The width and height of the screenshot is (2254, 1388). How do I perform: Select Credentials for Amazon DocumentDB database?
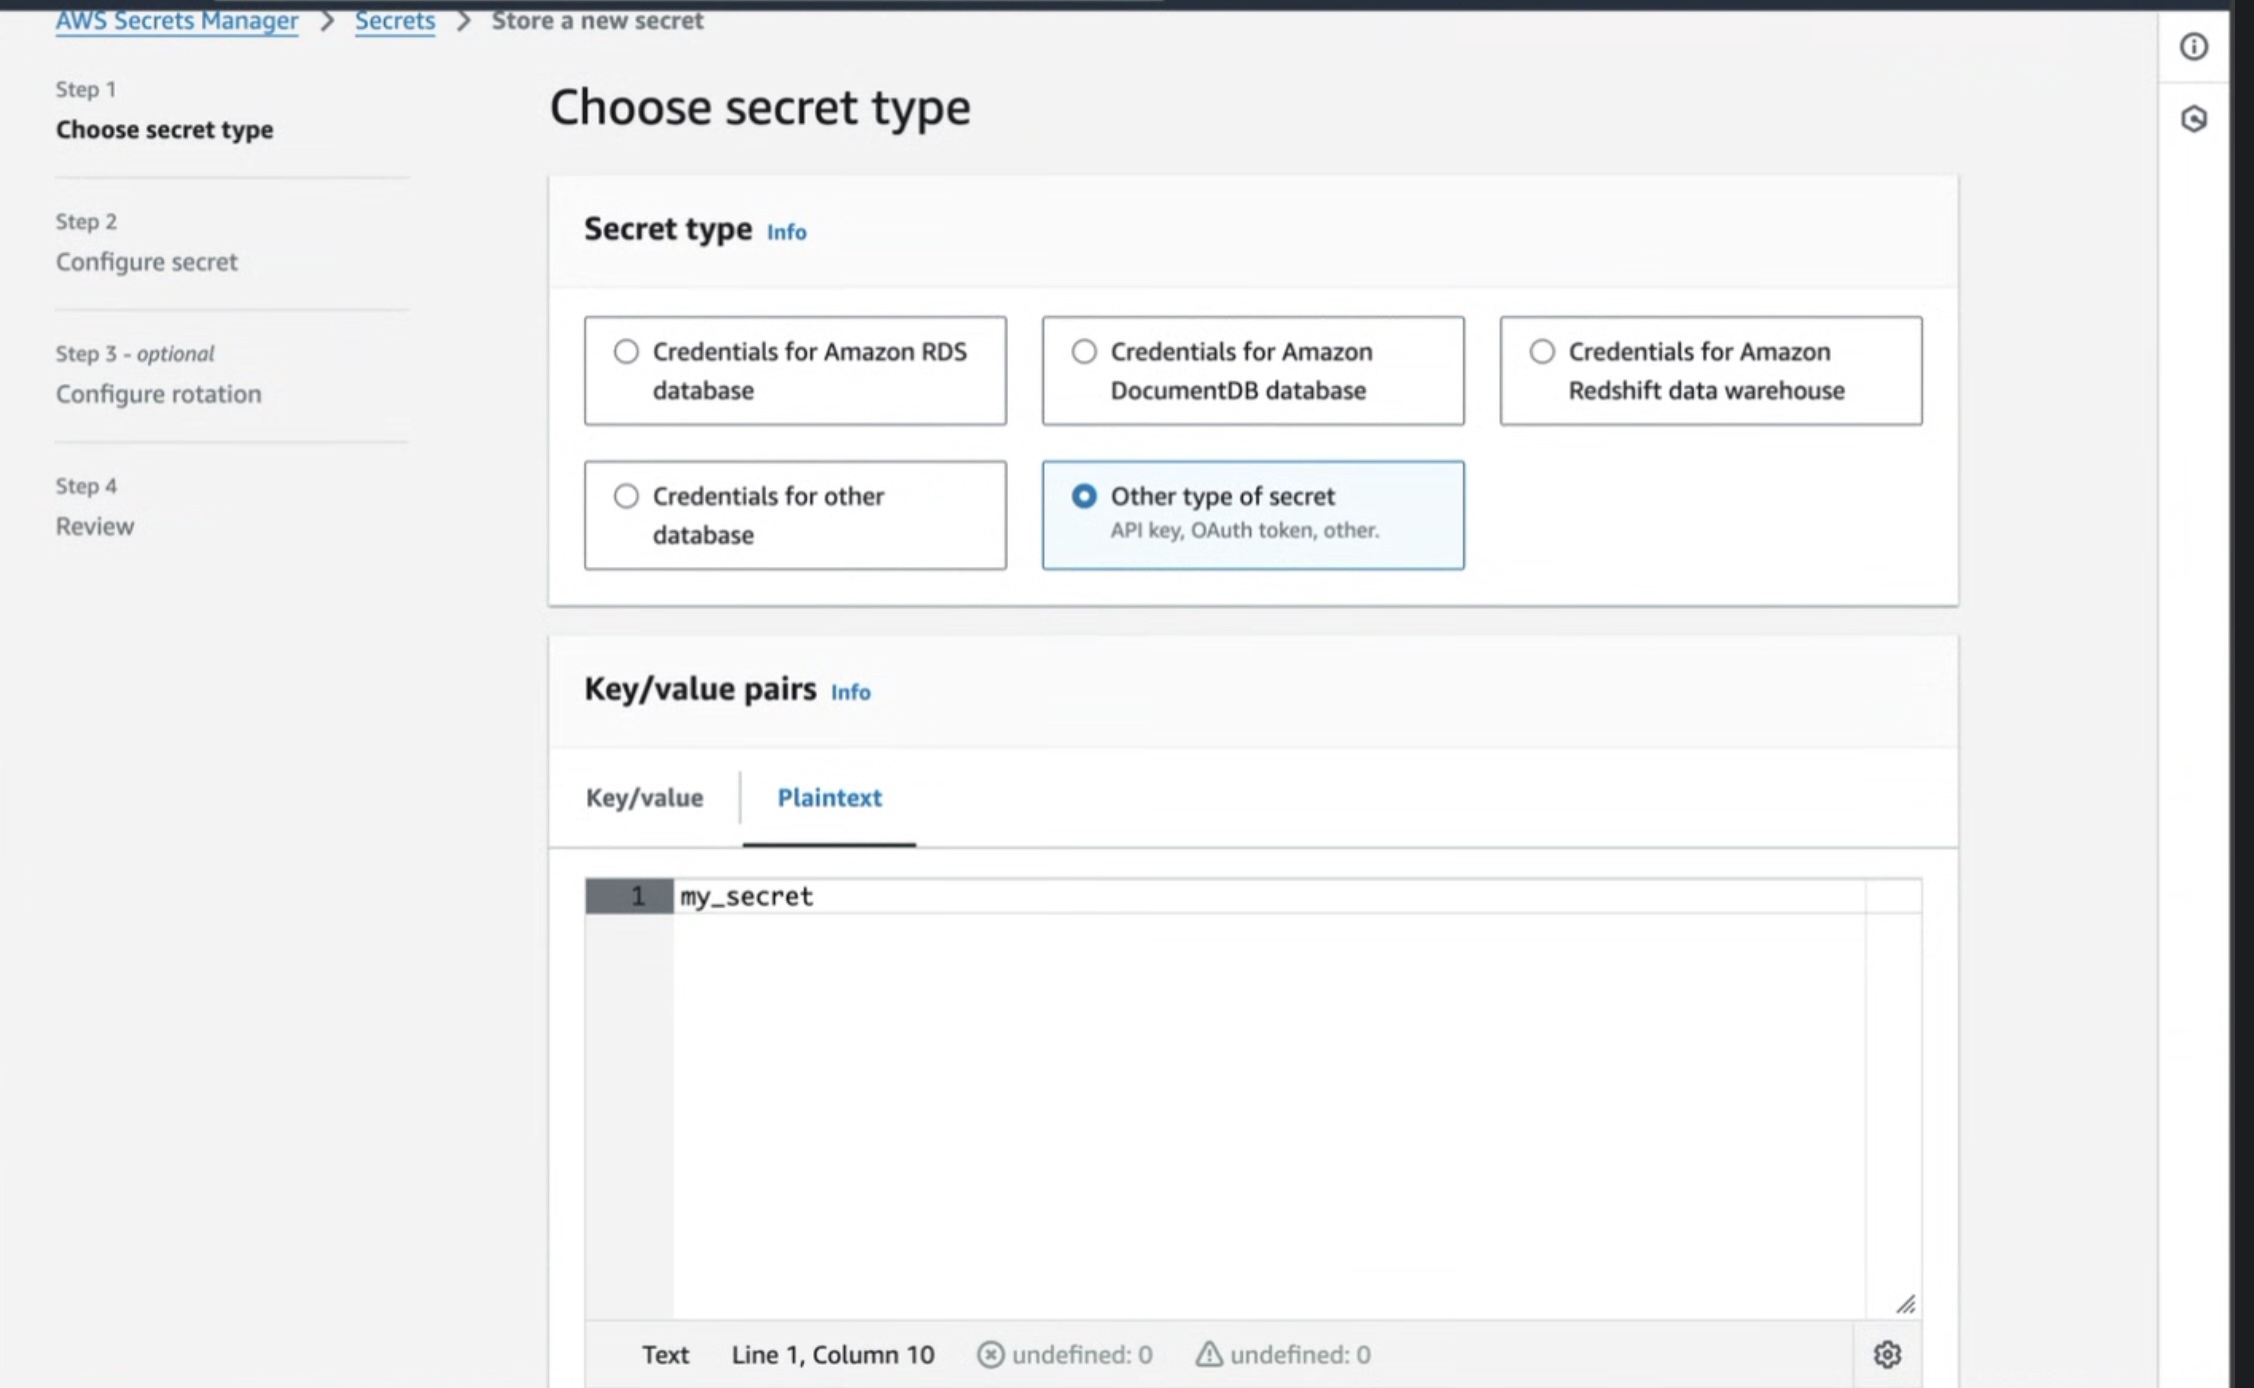pyautogui.click(x=1253, y=371)
